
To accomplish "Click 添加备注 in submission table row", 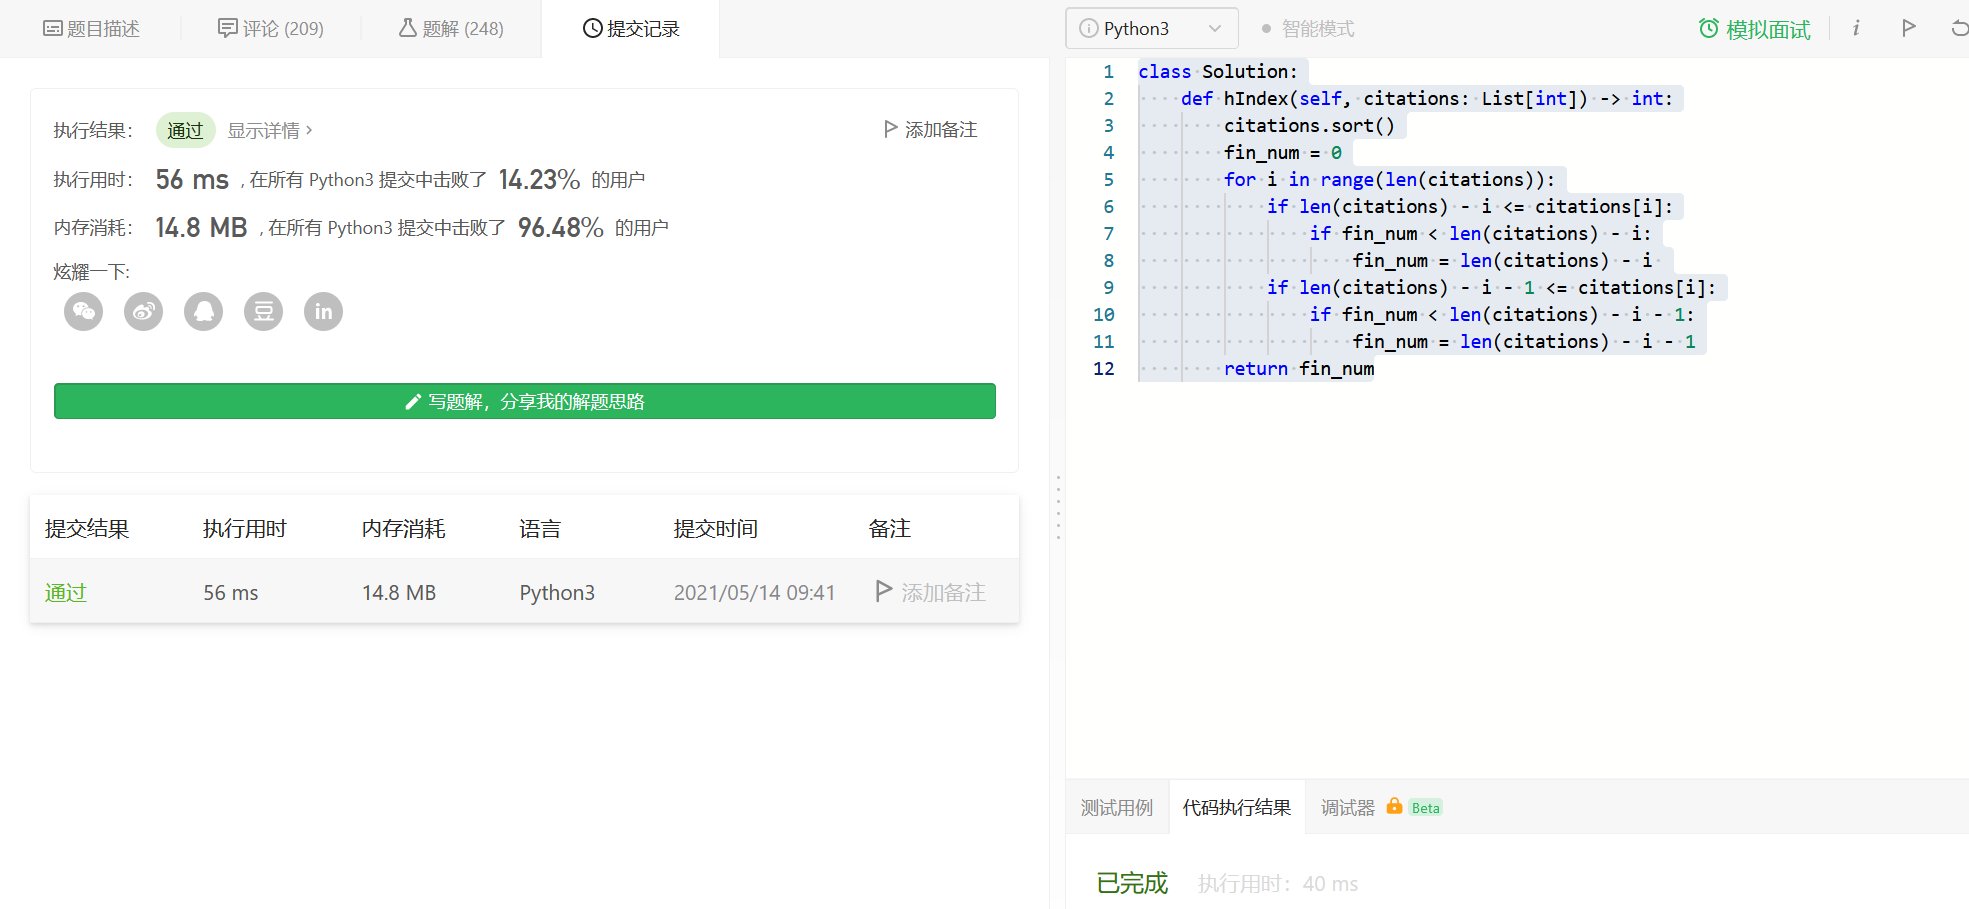I will click(931, 592).
